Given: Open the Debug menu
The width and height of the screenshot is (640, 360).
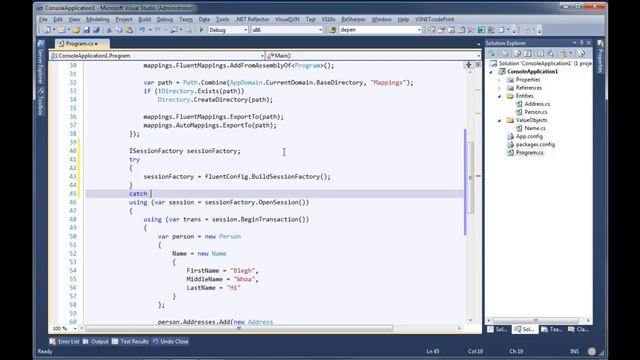Looking at the screenshot, I should click(164, 19).
